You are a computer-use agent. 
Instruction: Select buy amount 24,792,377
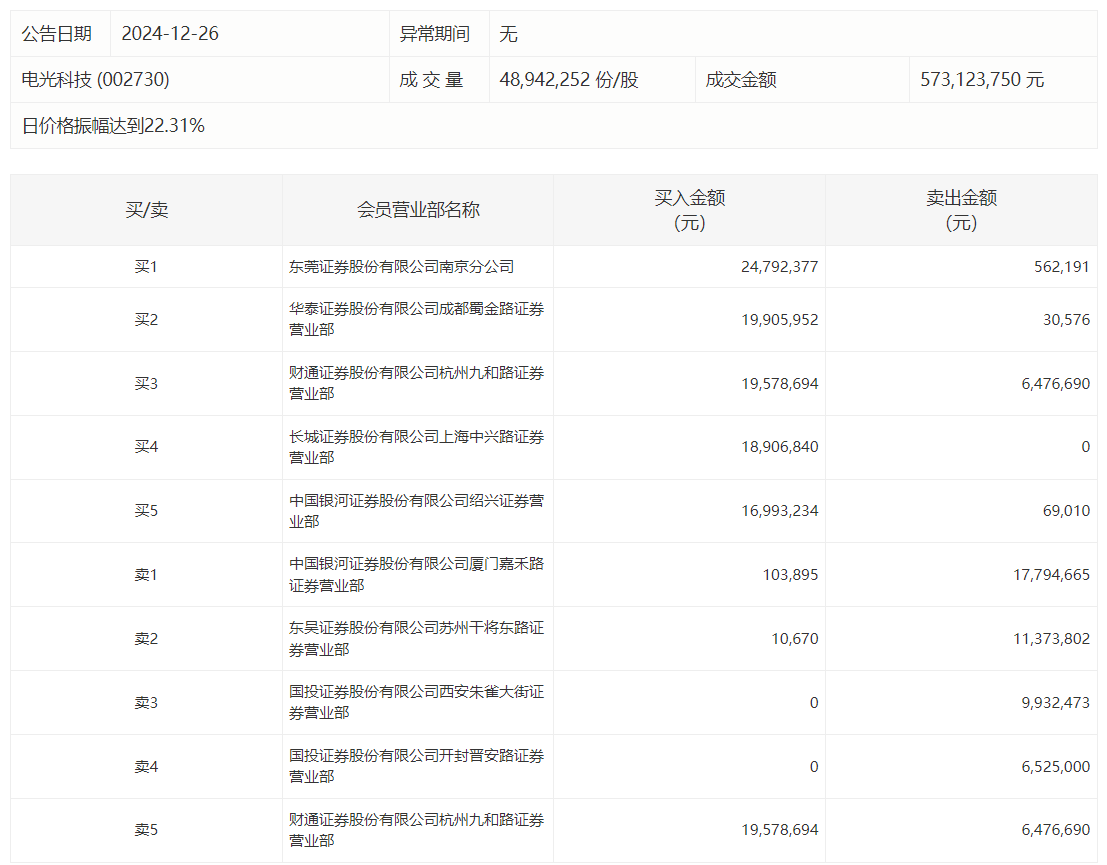[x=779, y=267]
